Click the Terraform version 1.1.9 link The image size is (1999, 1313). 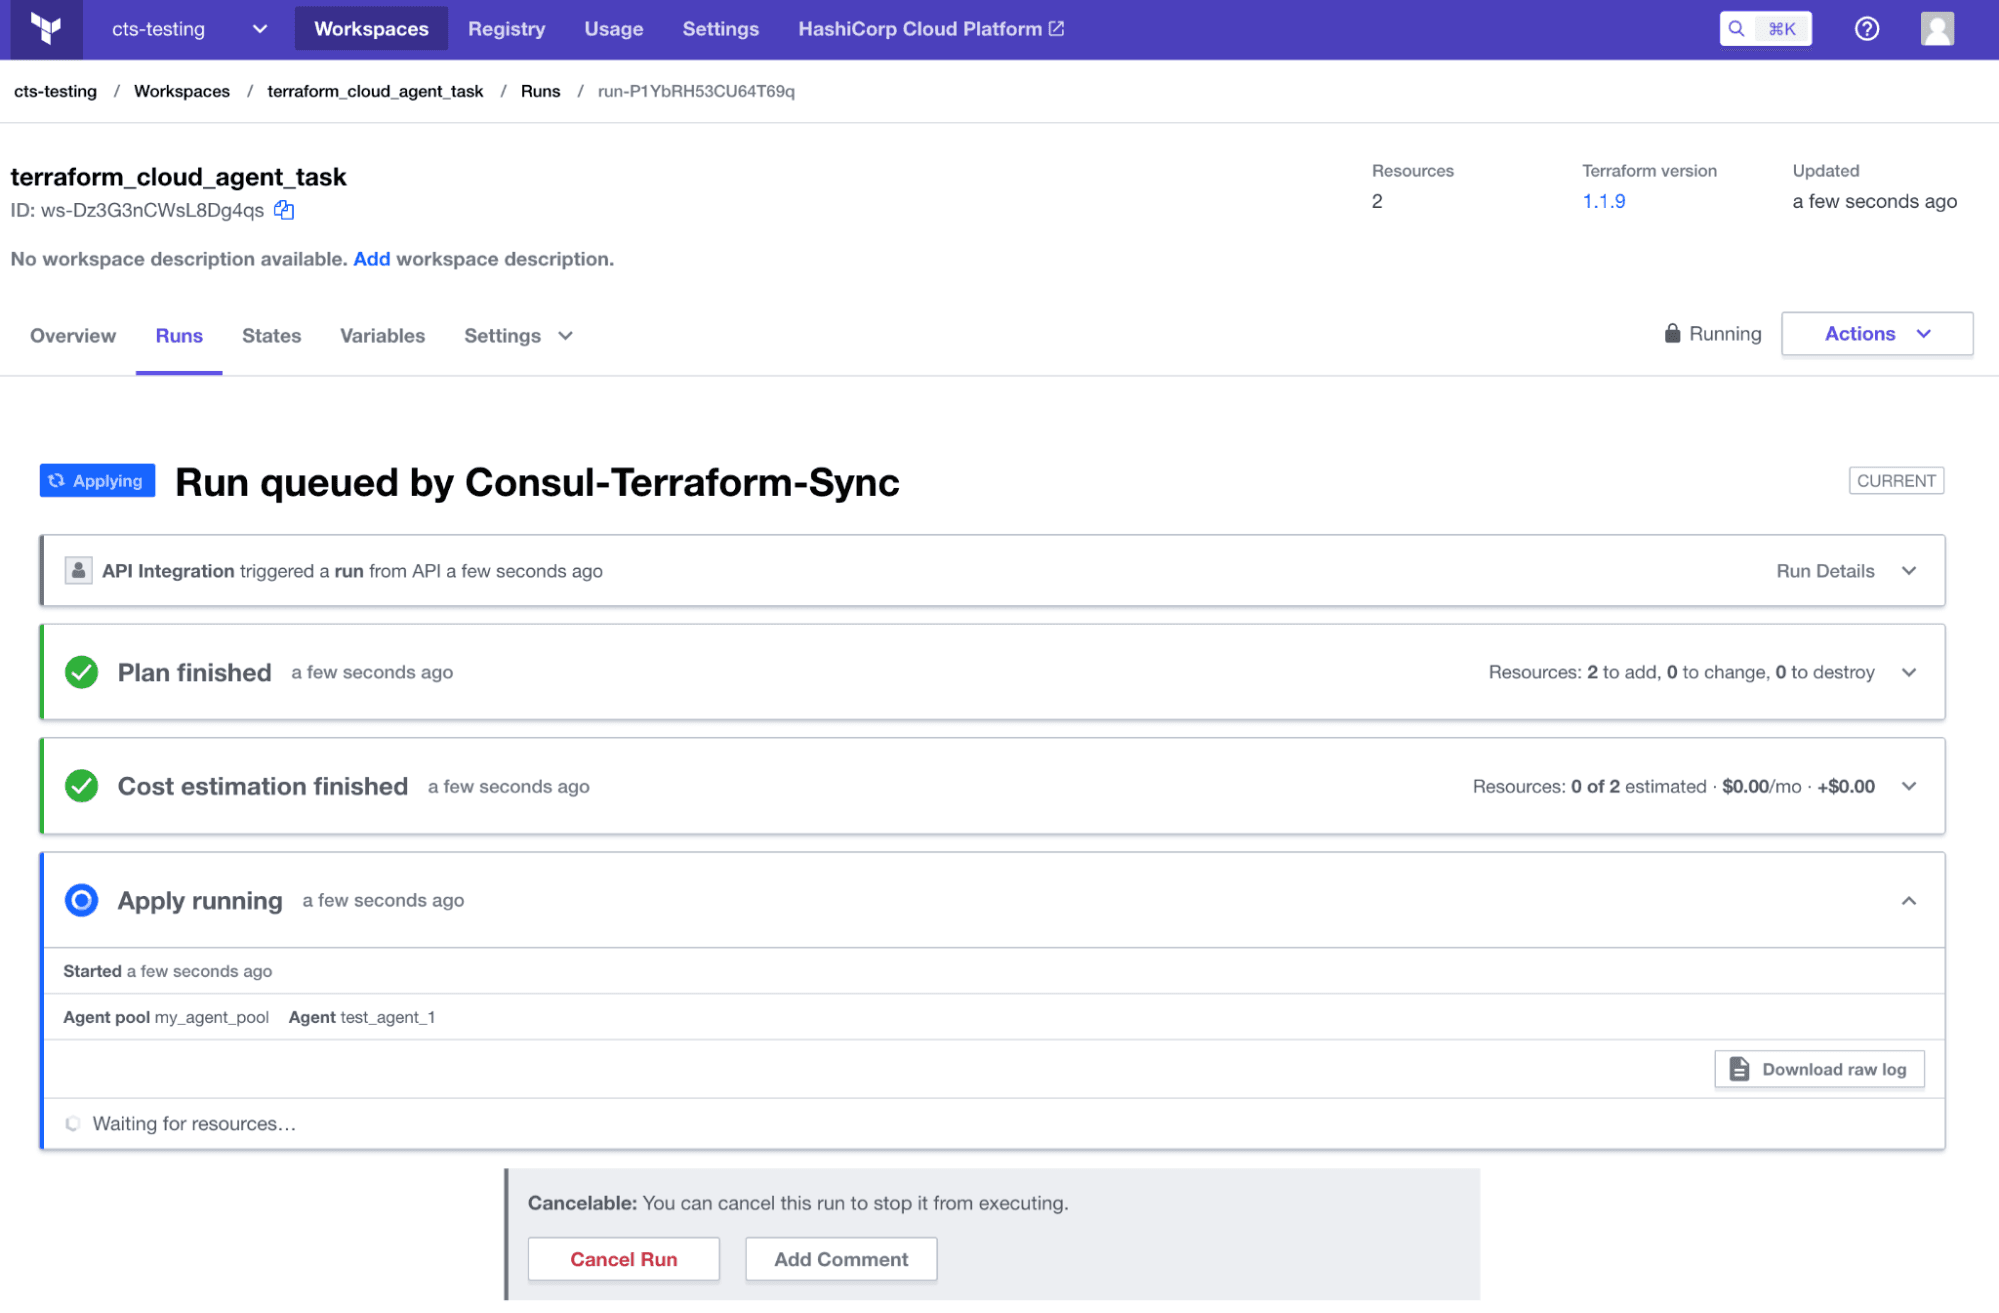pos(1603,202)
